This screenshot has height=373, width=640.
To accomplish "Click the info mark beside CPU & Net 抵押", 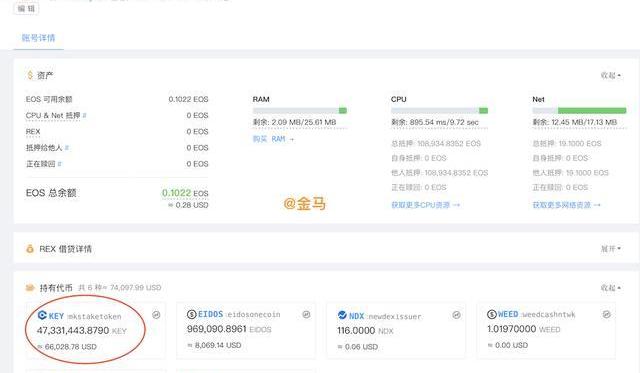I will tap(84, 115).
